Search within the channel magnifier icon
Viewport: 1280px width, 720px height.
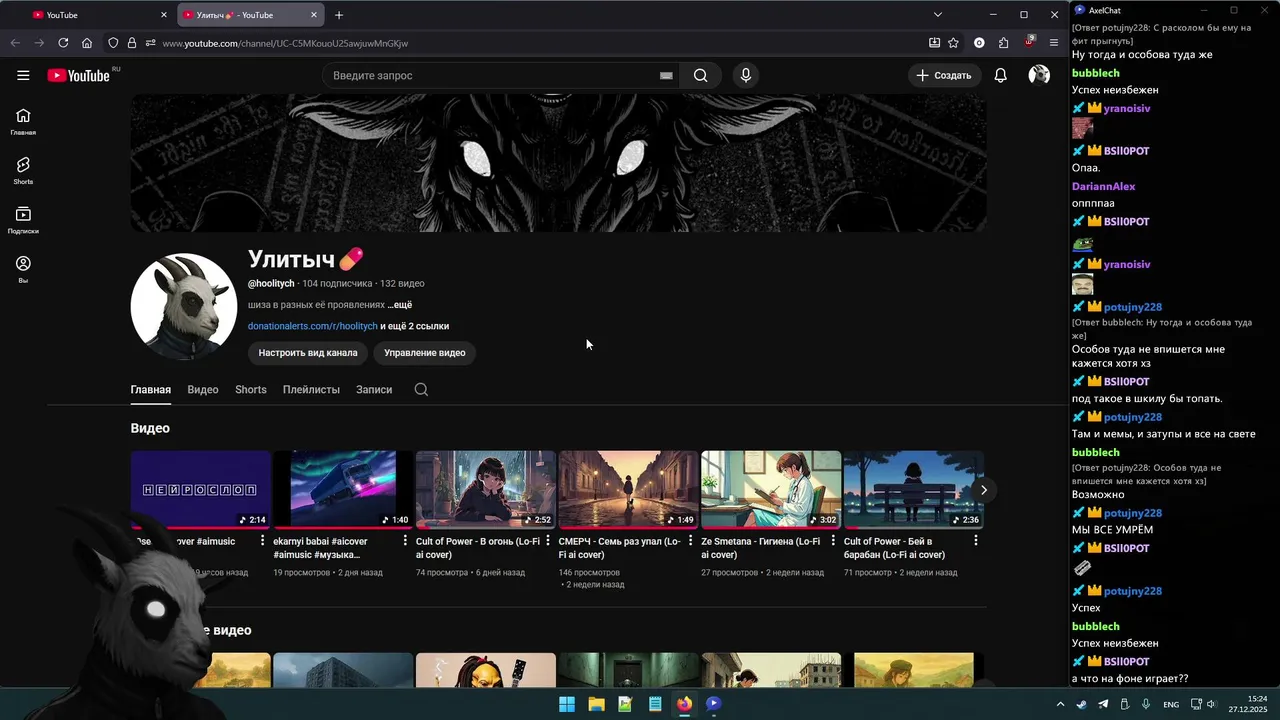click(421, 390)
